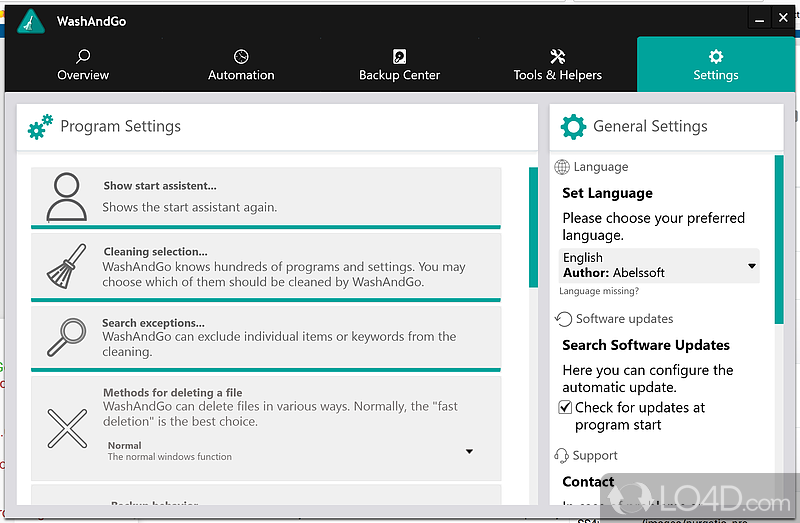Image resolution: width=800 pixels, height=523 pixels.
Task: Click the Language globe icon
Action: [x=562, y=167]
